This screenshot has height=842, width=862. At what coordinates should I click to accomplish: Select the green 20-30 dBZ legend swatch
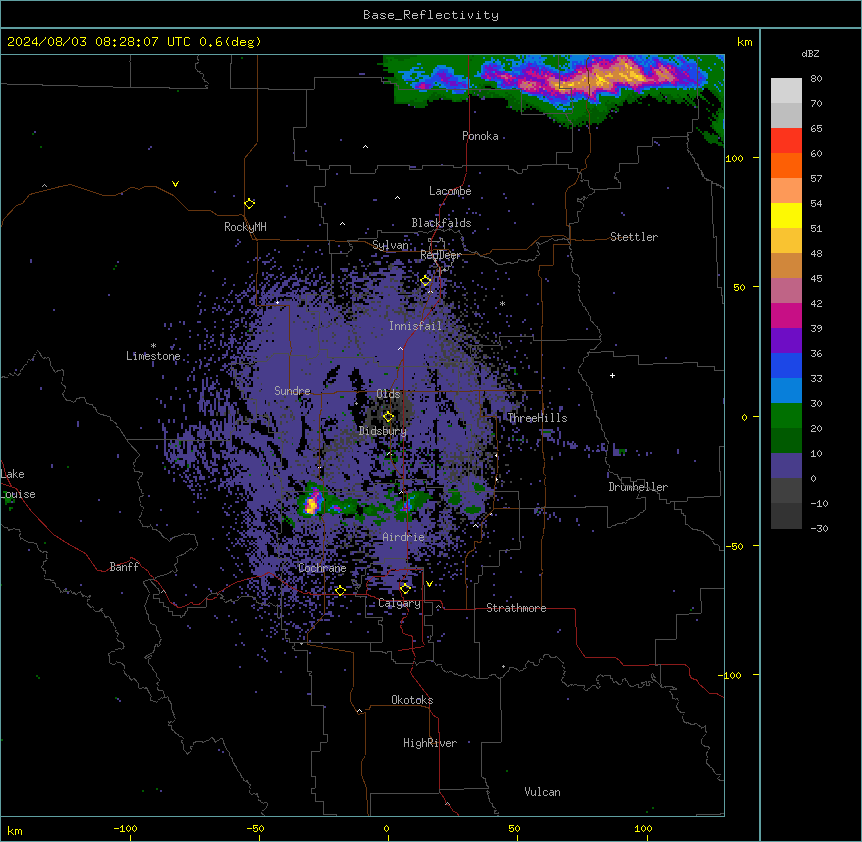(786, 416)
